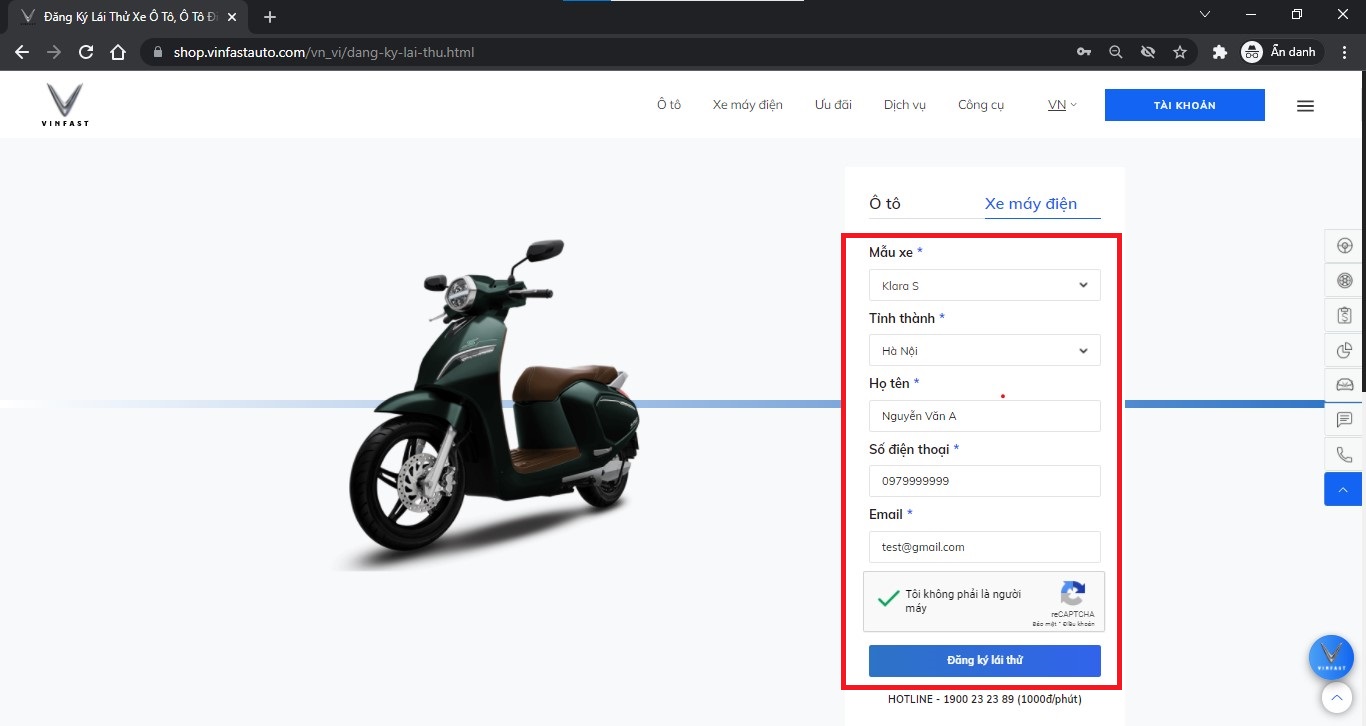Go back with the browser back arrow
The height and width of the screenshot is (726, 1366).
(22, 52)
